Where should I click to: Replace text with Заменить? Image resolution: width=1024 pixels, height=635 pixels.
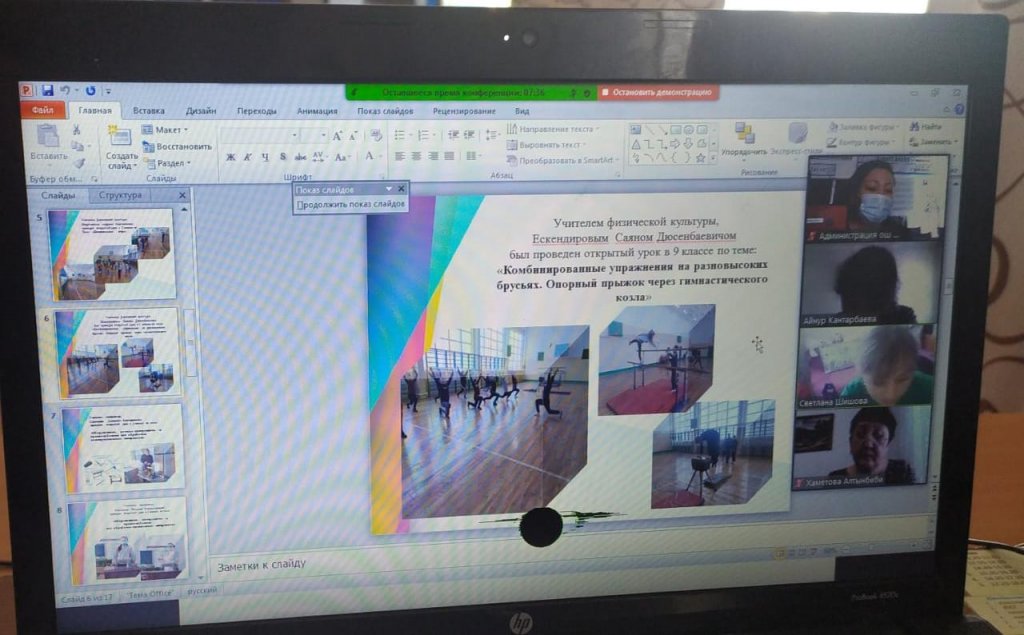(x=933, y=142)
